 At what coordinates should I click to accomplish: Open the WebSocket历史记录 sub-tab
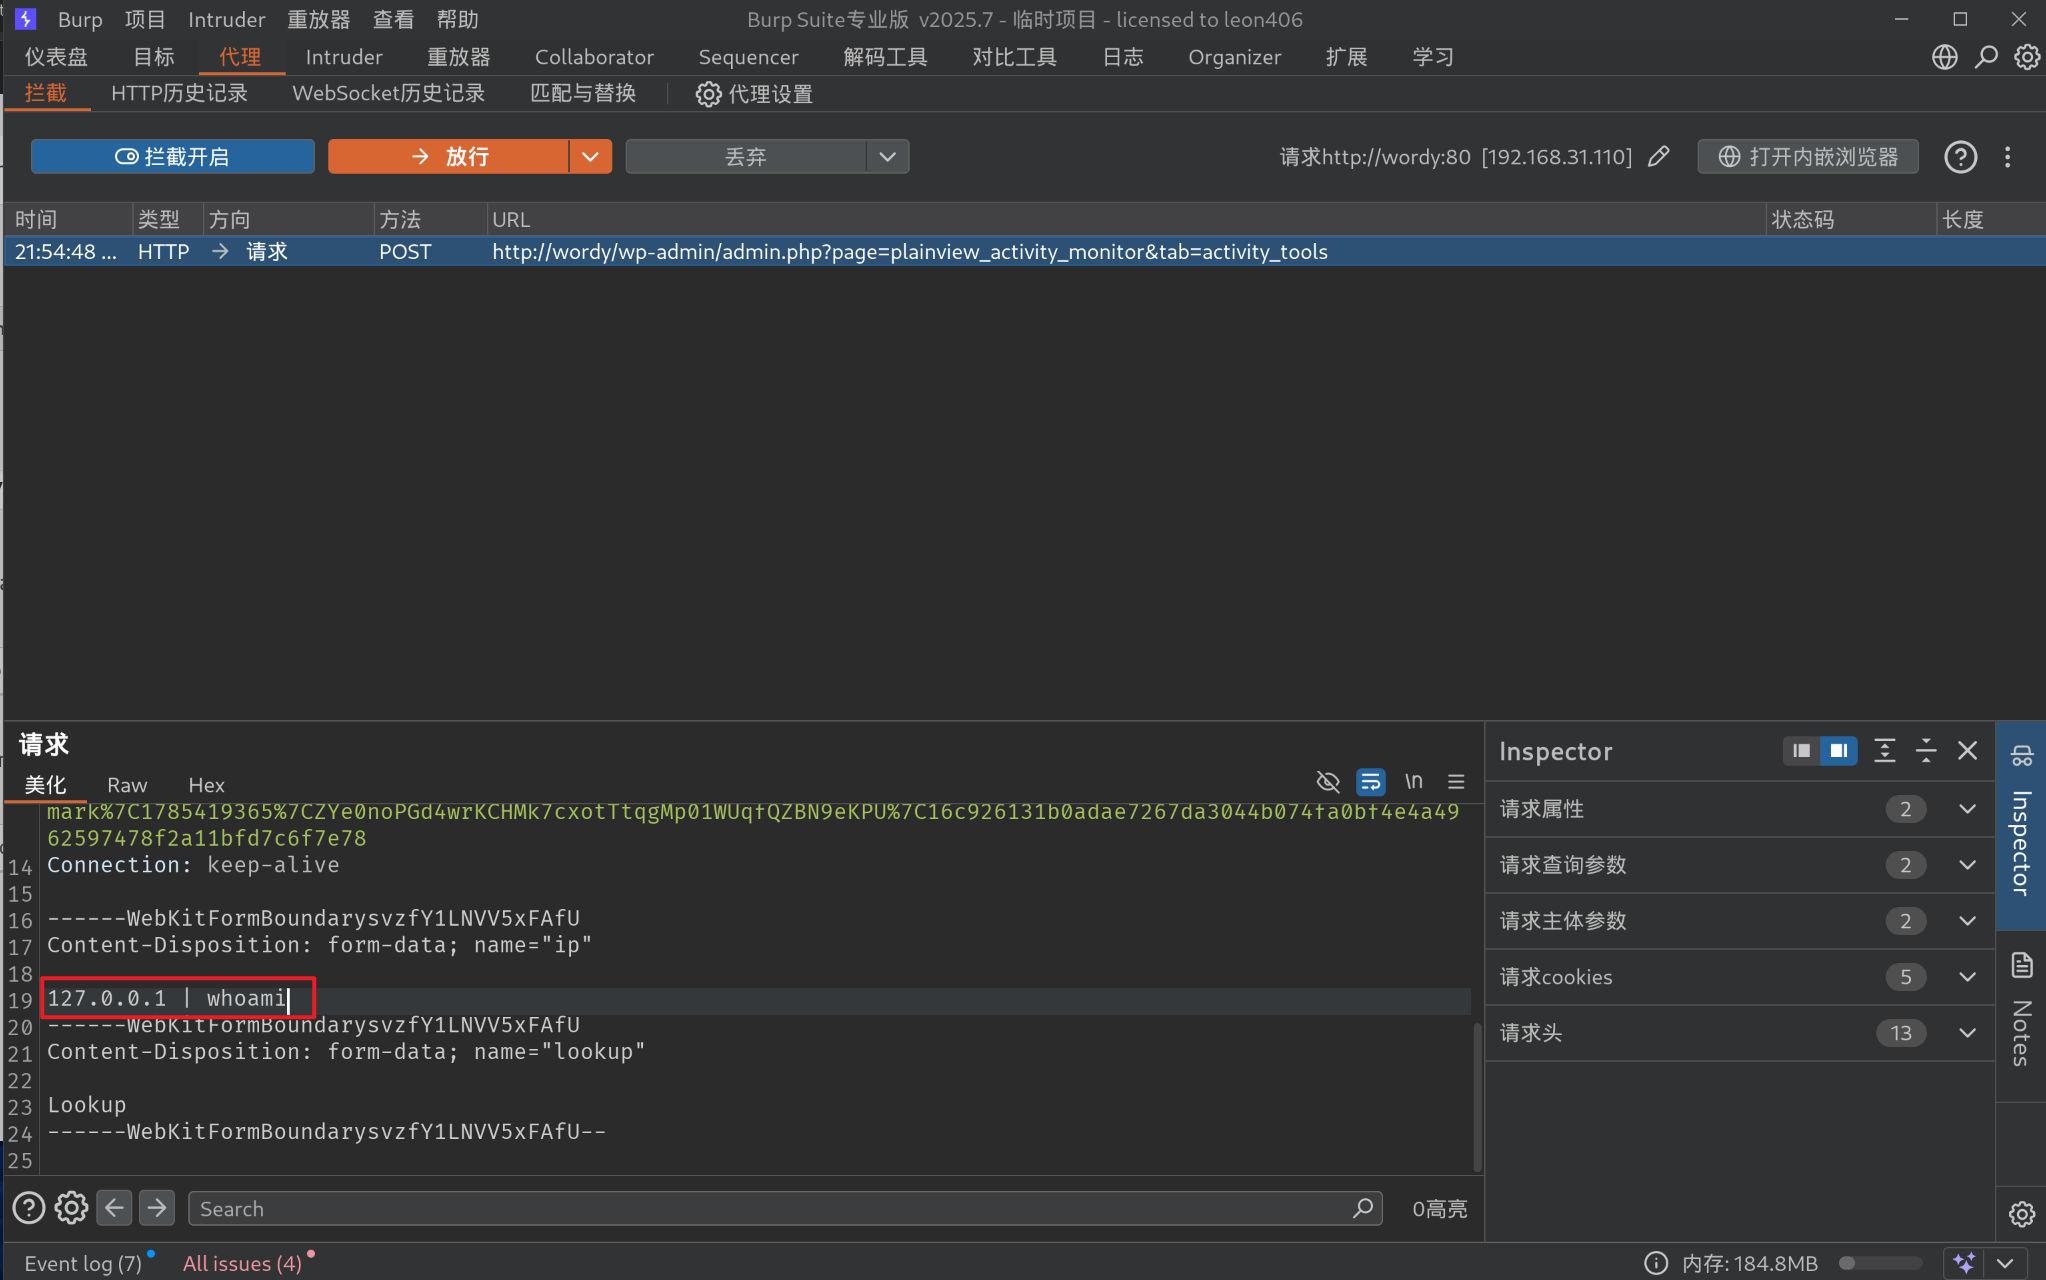pos(388,93)
